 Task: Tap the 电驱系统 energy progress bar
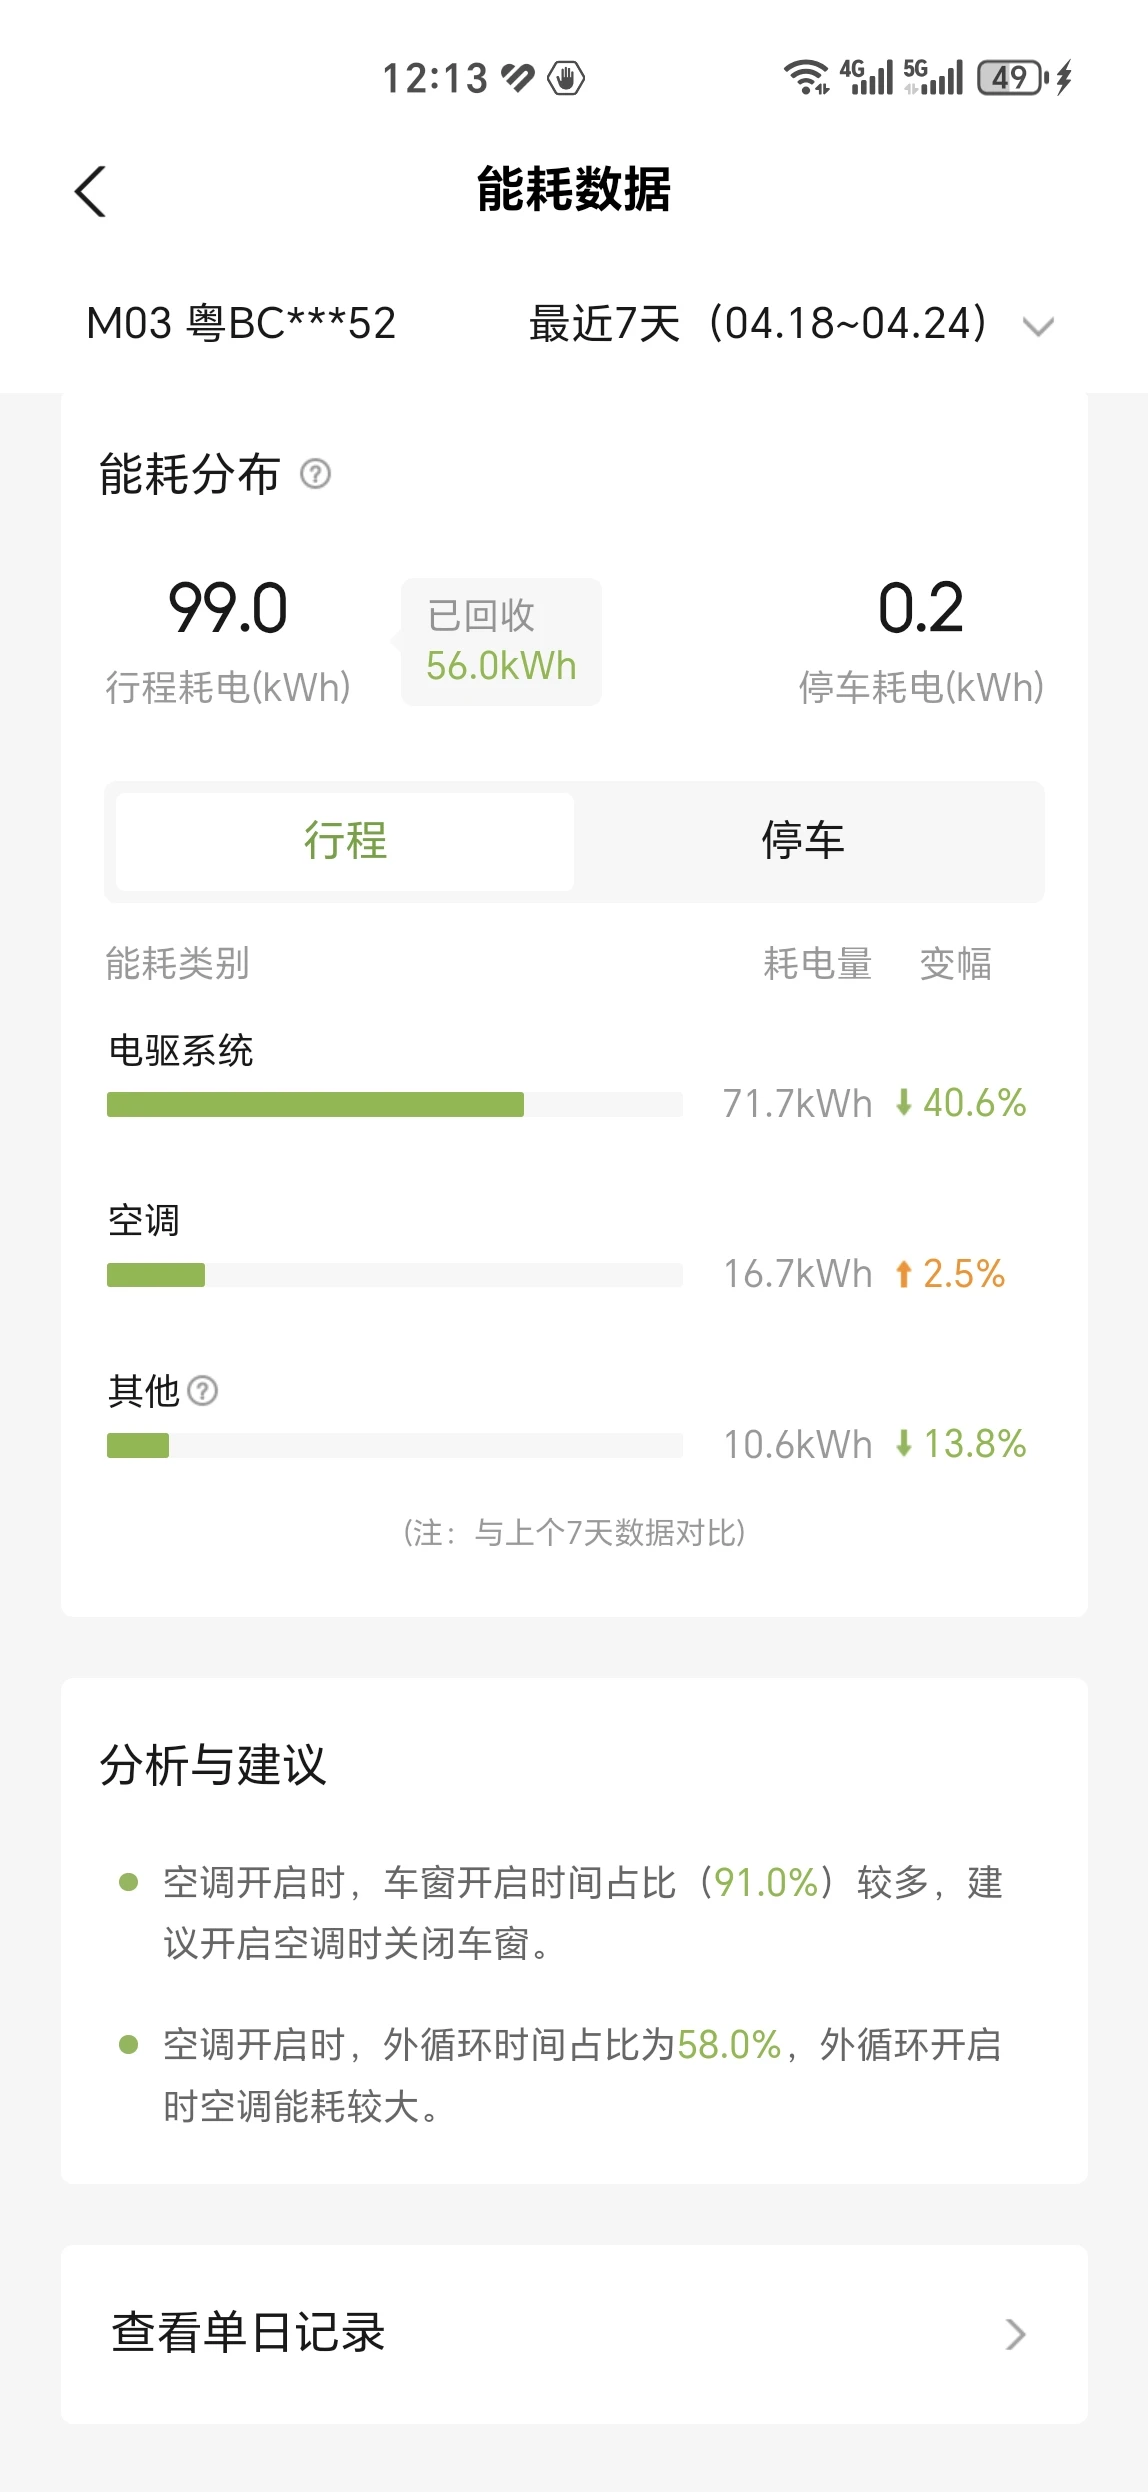[394, 1104]
